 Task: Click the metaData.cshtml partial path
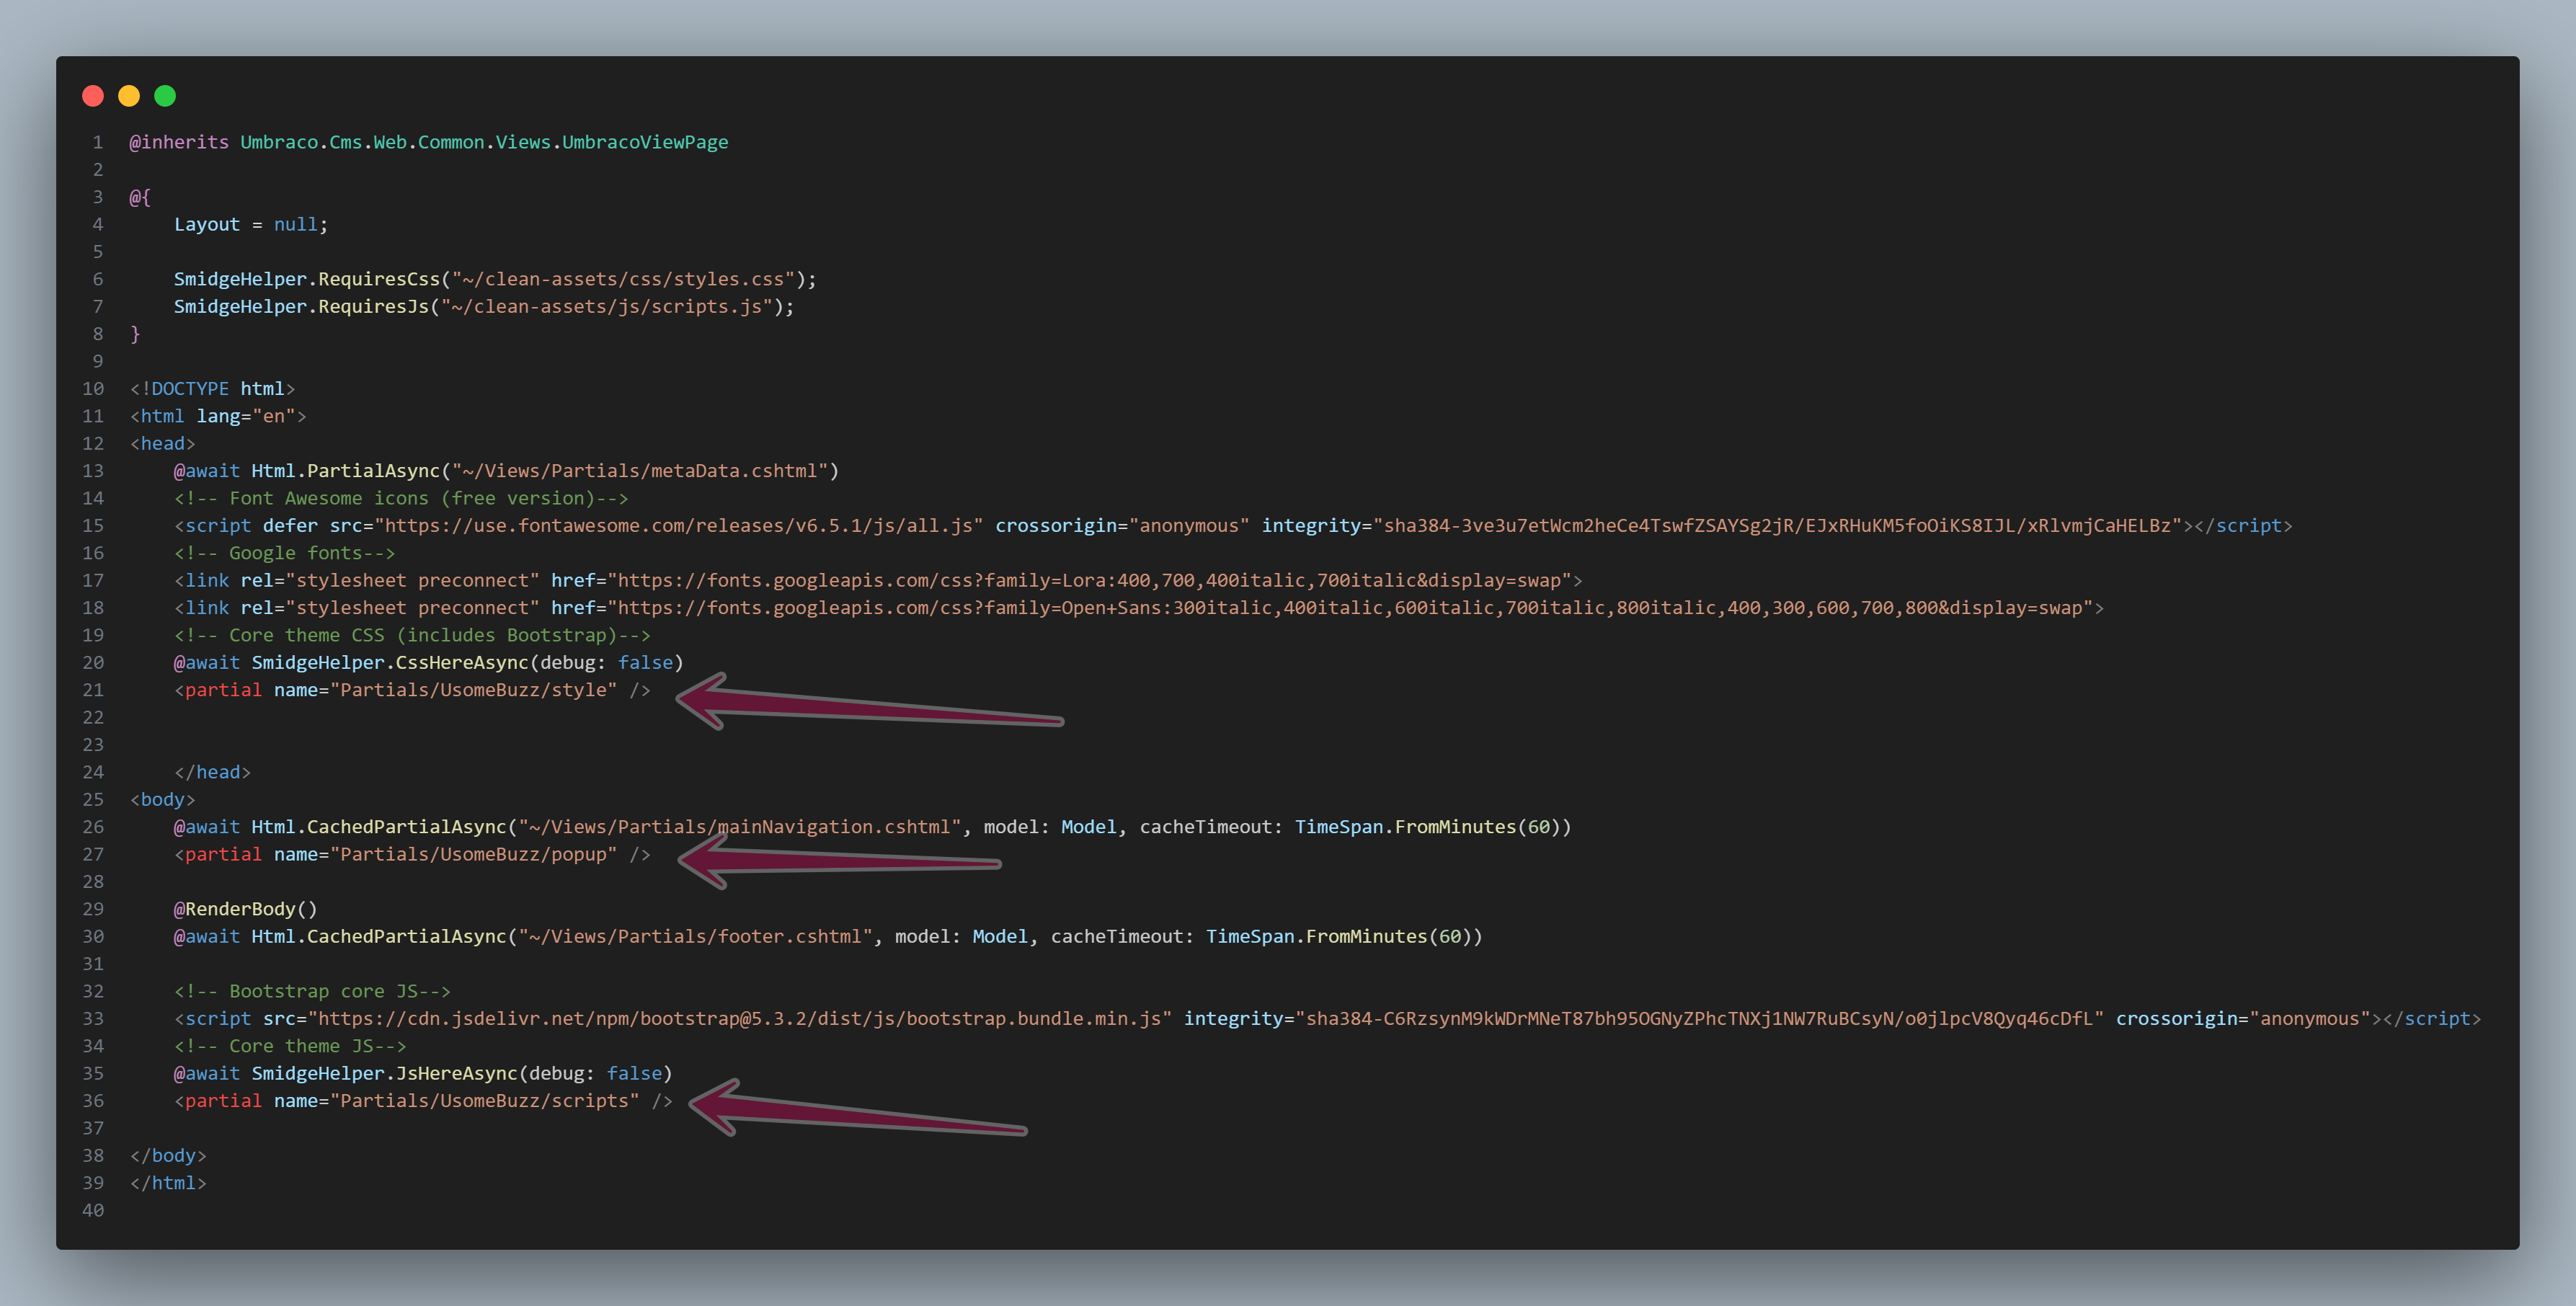point(639,471)
